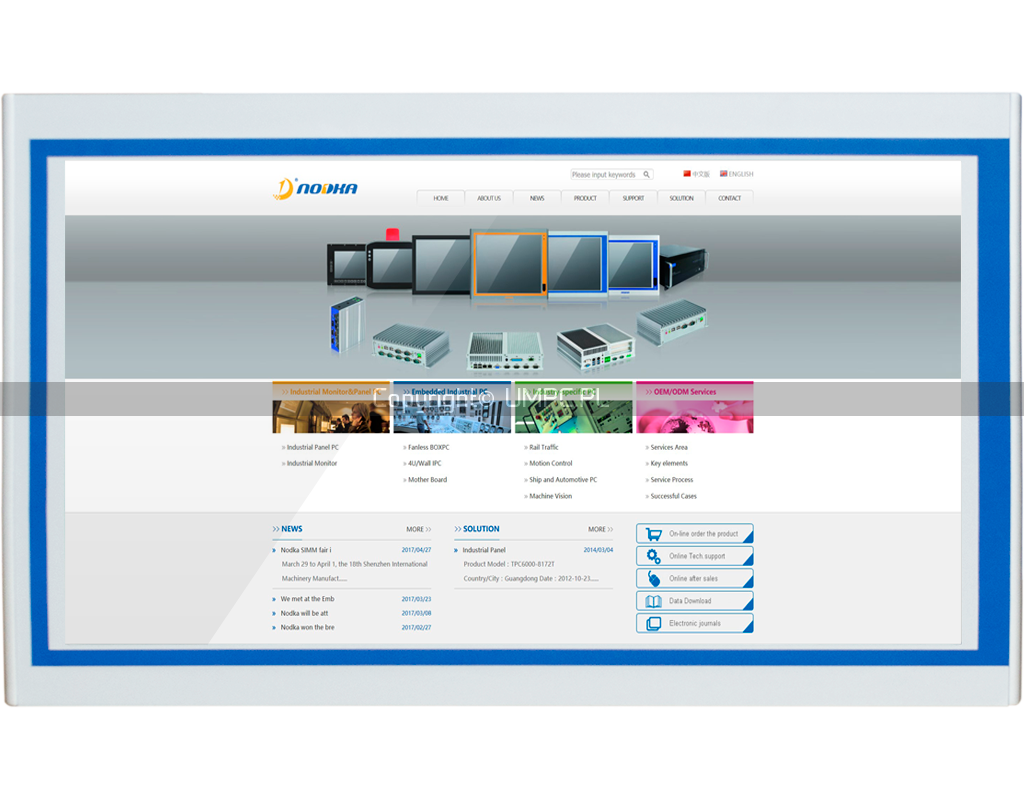The image size is (1024, 800).
Task: Click the Data Download book icon
Action: [653, 601]
